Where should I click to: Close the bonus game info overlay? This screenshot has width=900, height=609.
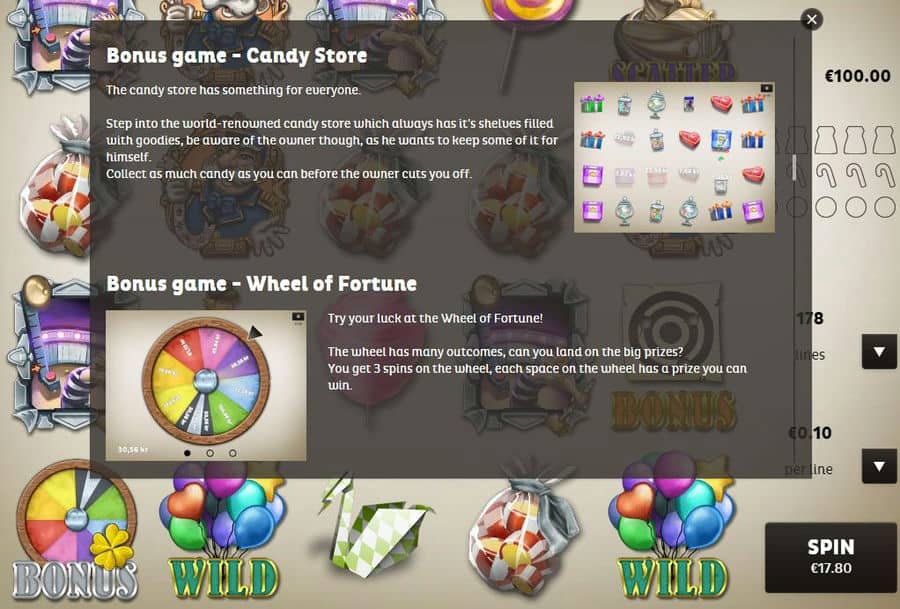(812, 20)
